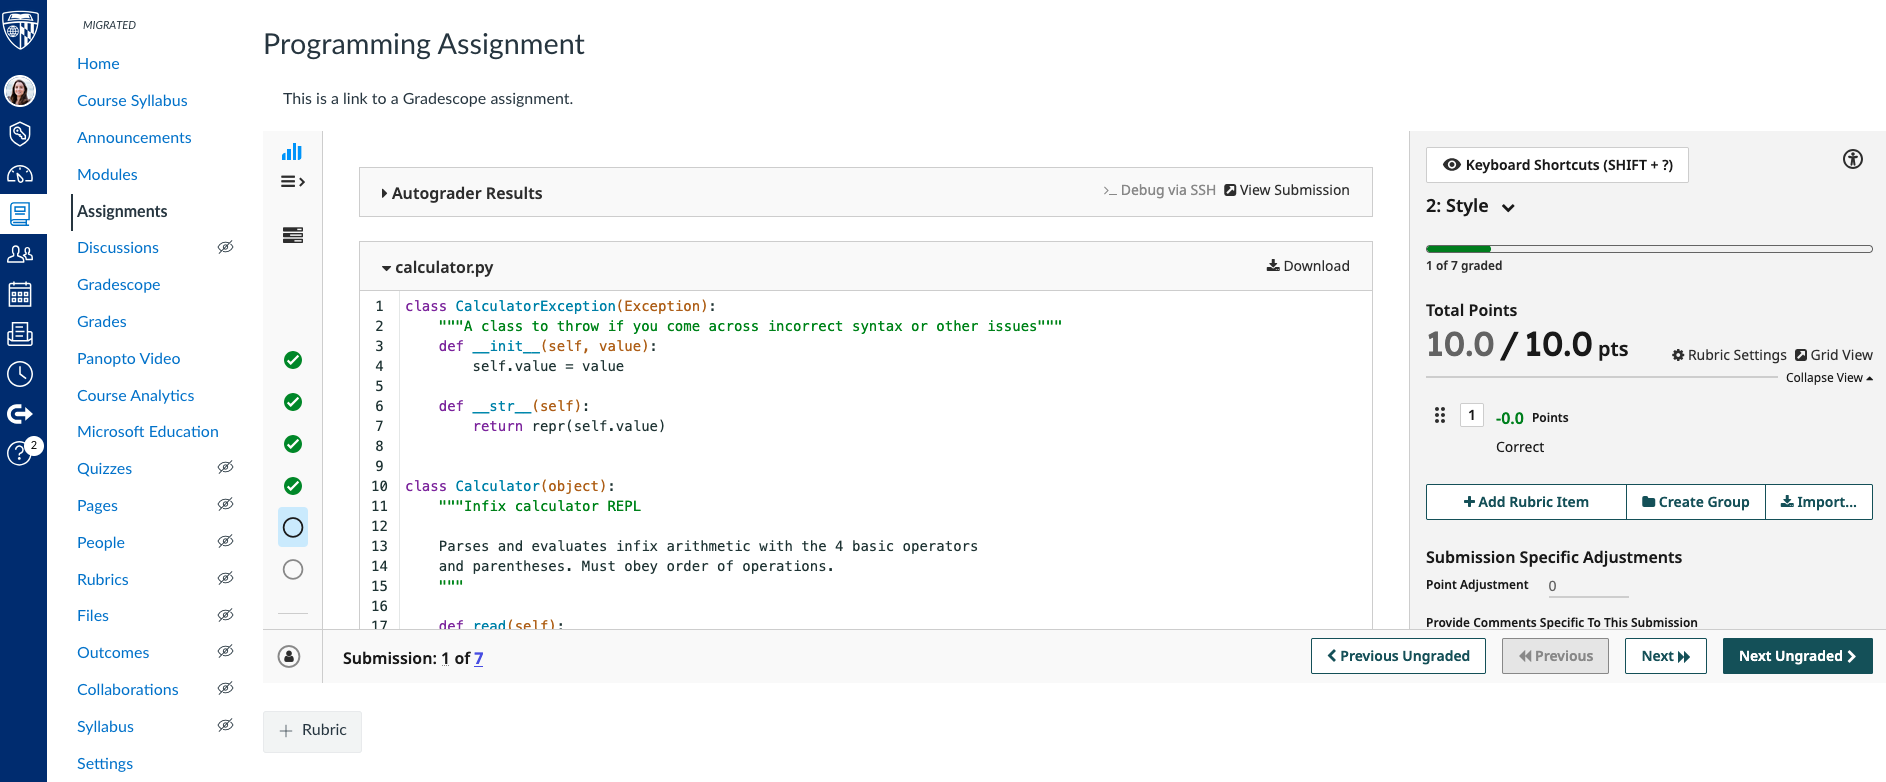
Task: Switch to Grid View
Action: point(1834,355)
